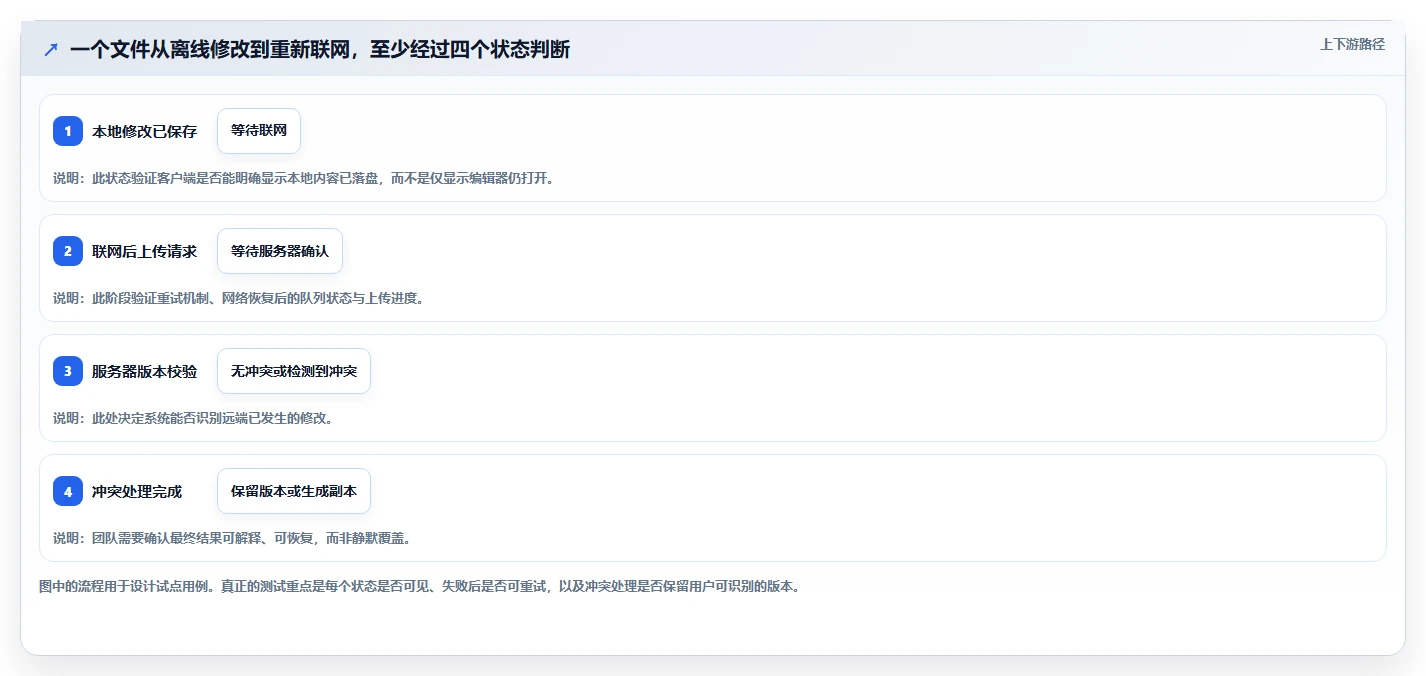This screenshot has width=1426, height=676.
Task: Select the 联网后上传请求 step title
Action: (144, 251)
